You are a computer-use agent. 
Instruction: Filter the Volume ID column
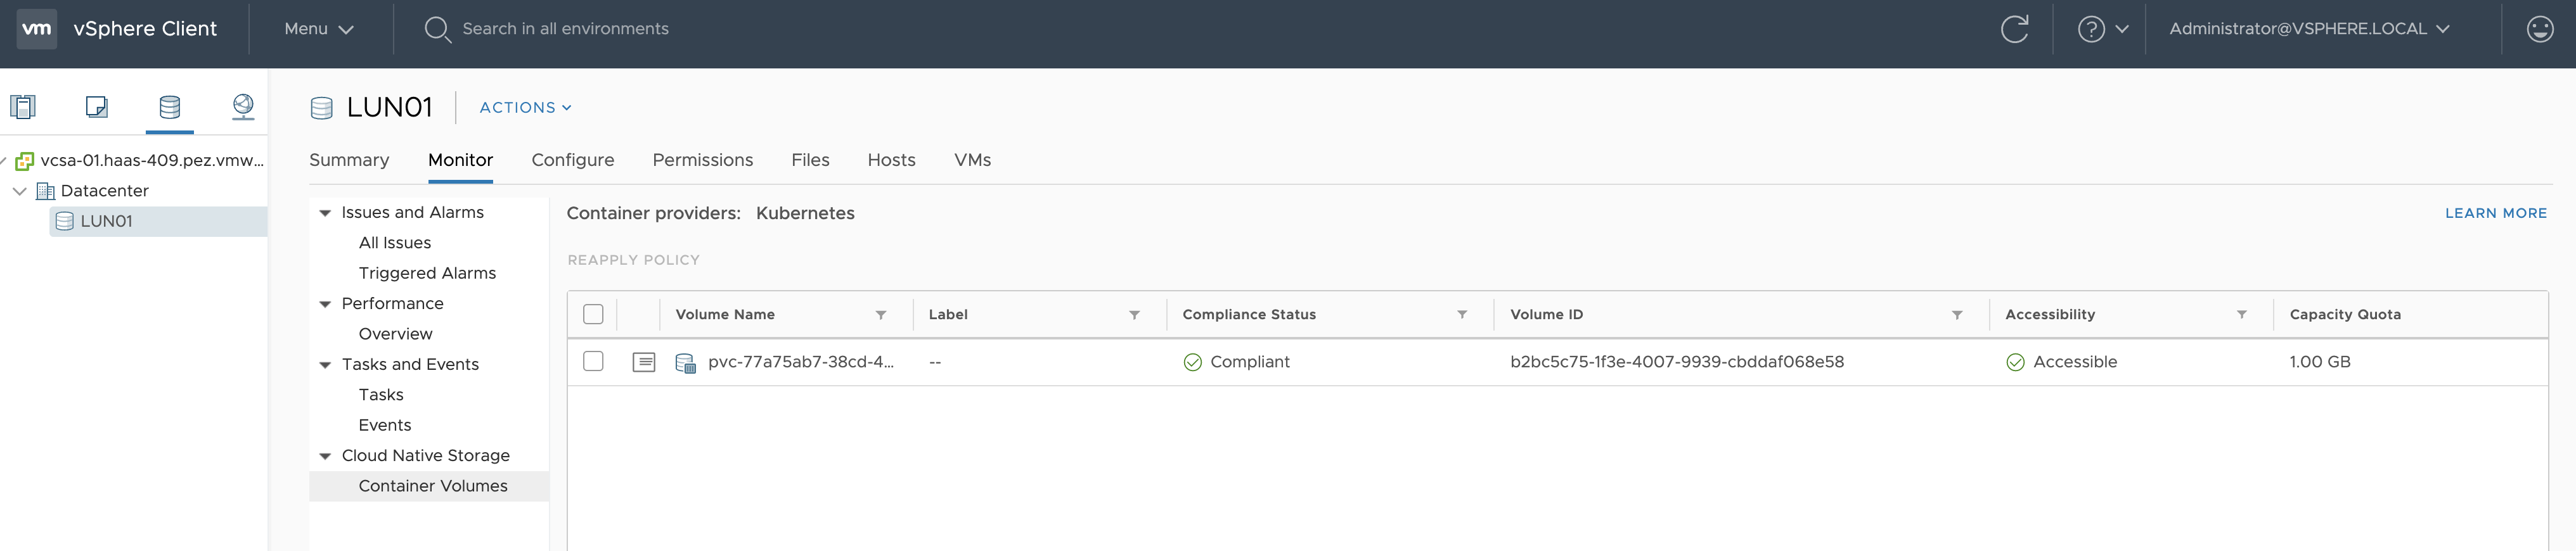coord(1957,315)
